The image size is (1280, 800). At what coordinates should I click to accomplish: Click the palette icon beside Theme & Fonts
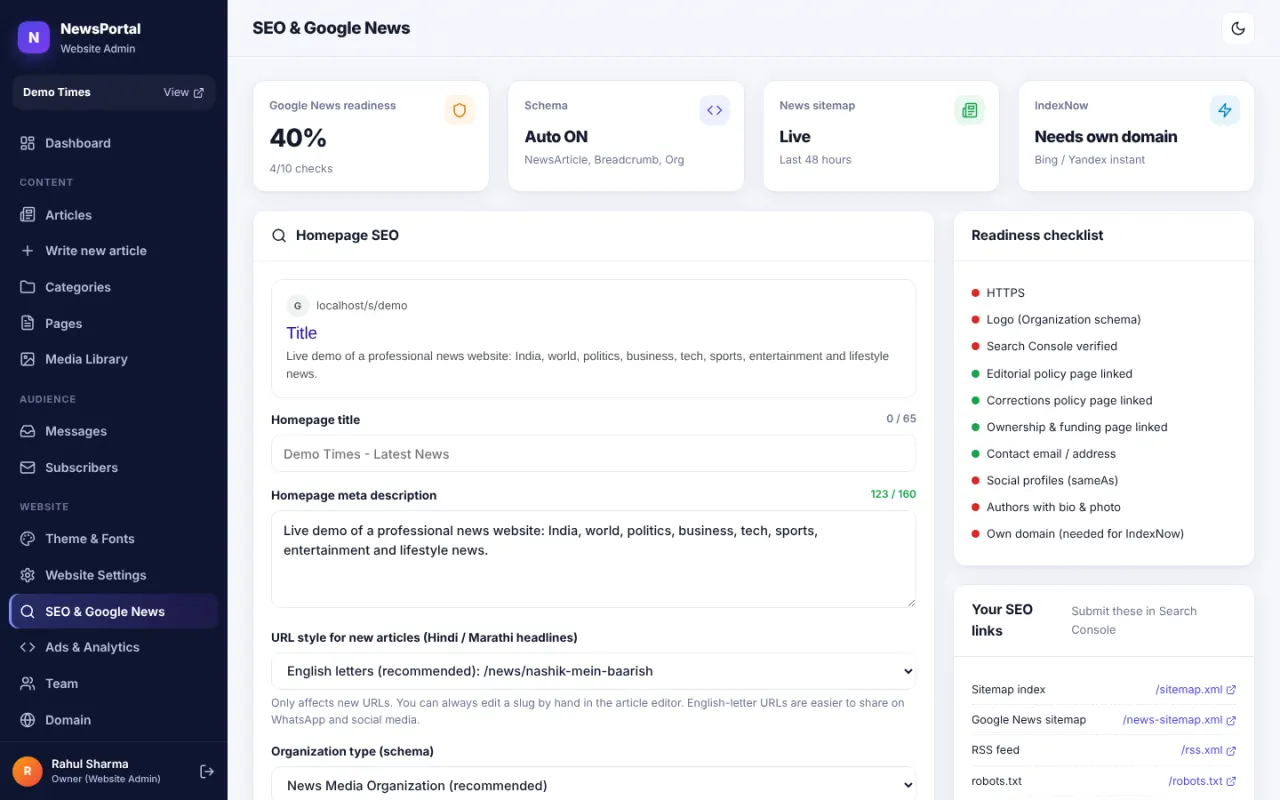click(x=28, y=539)
